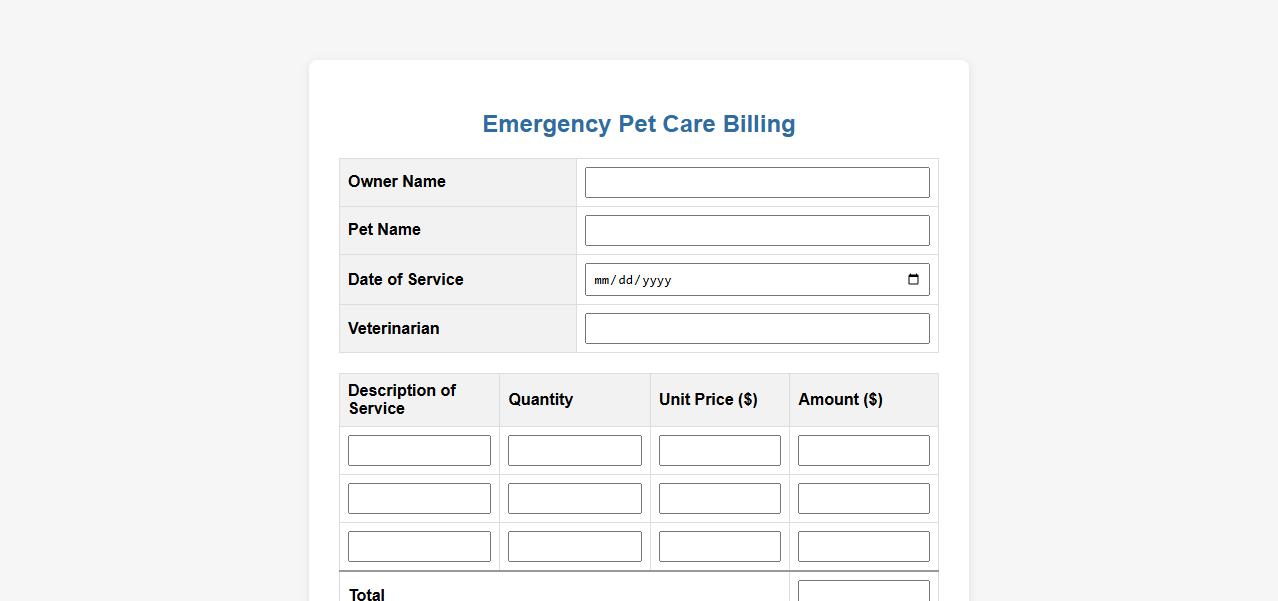Open the Date of Service calendar picker
The image size is (1278, 601).
pyautogui.click(x=913, y=280)
